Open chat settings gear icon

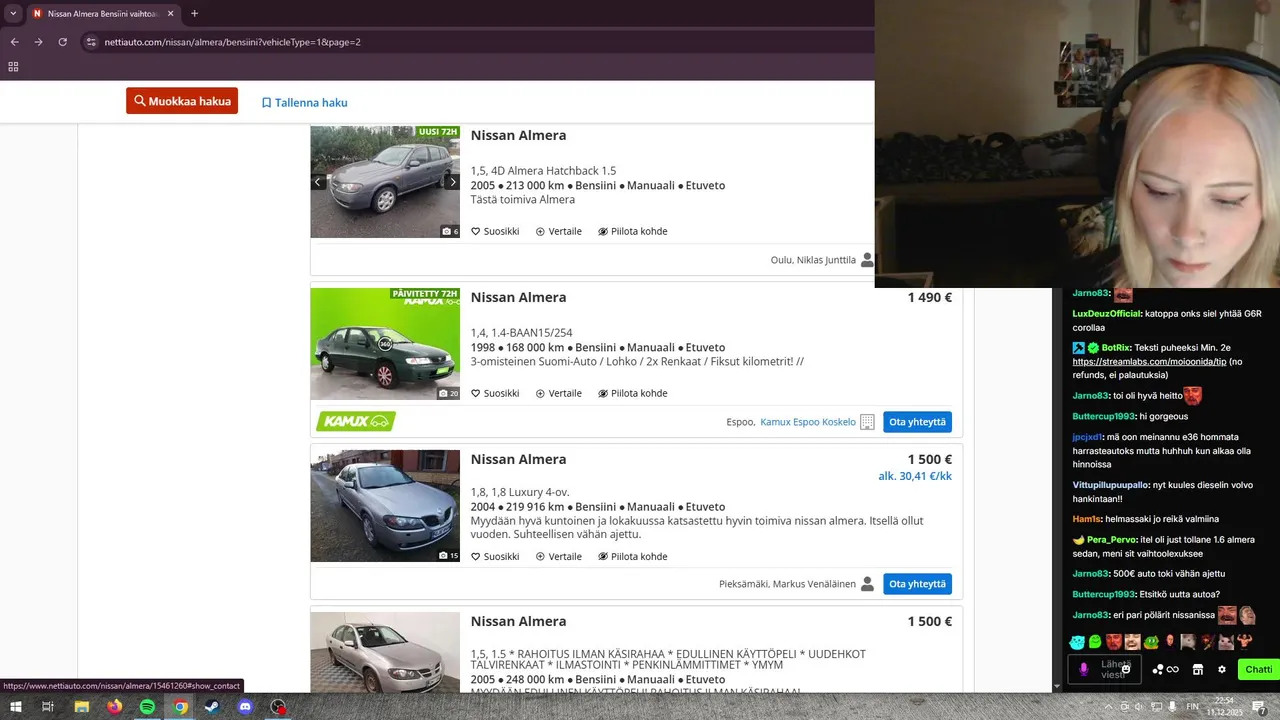tap(1222, 669)
